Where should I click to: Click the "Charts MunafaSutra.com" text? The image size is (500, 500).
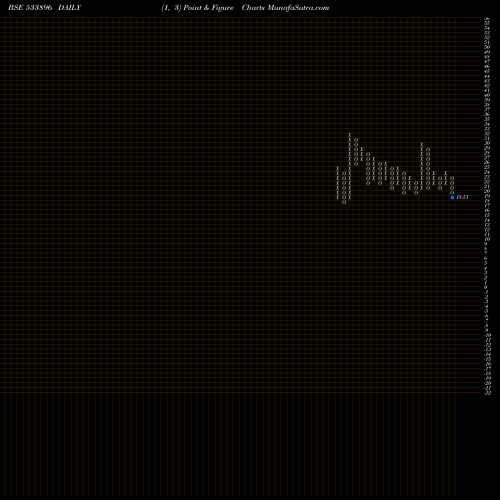coord(285,8)
